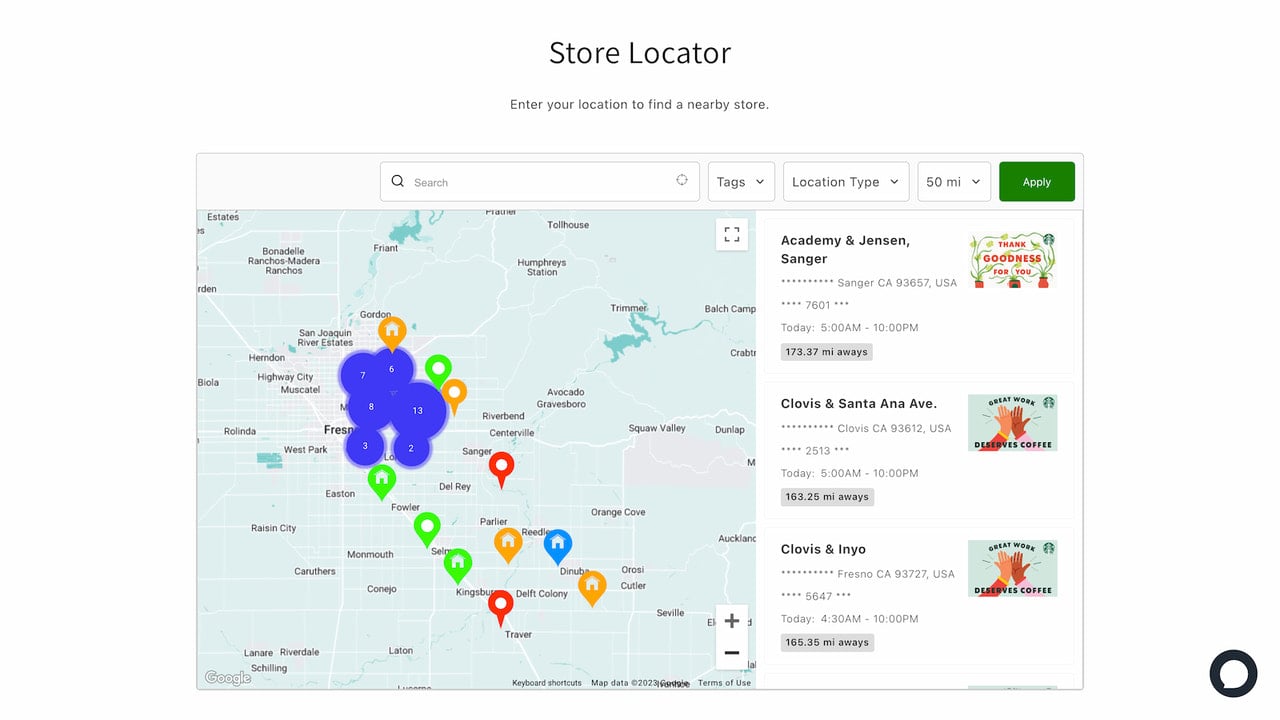This screenshot has width=1280, height=720.
Task: Change the 50 mi radius dropdown
Action: click(x=954, y=182)
